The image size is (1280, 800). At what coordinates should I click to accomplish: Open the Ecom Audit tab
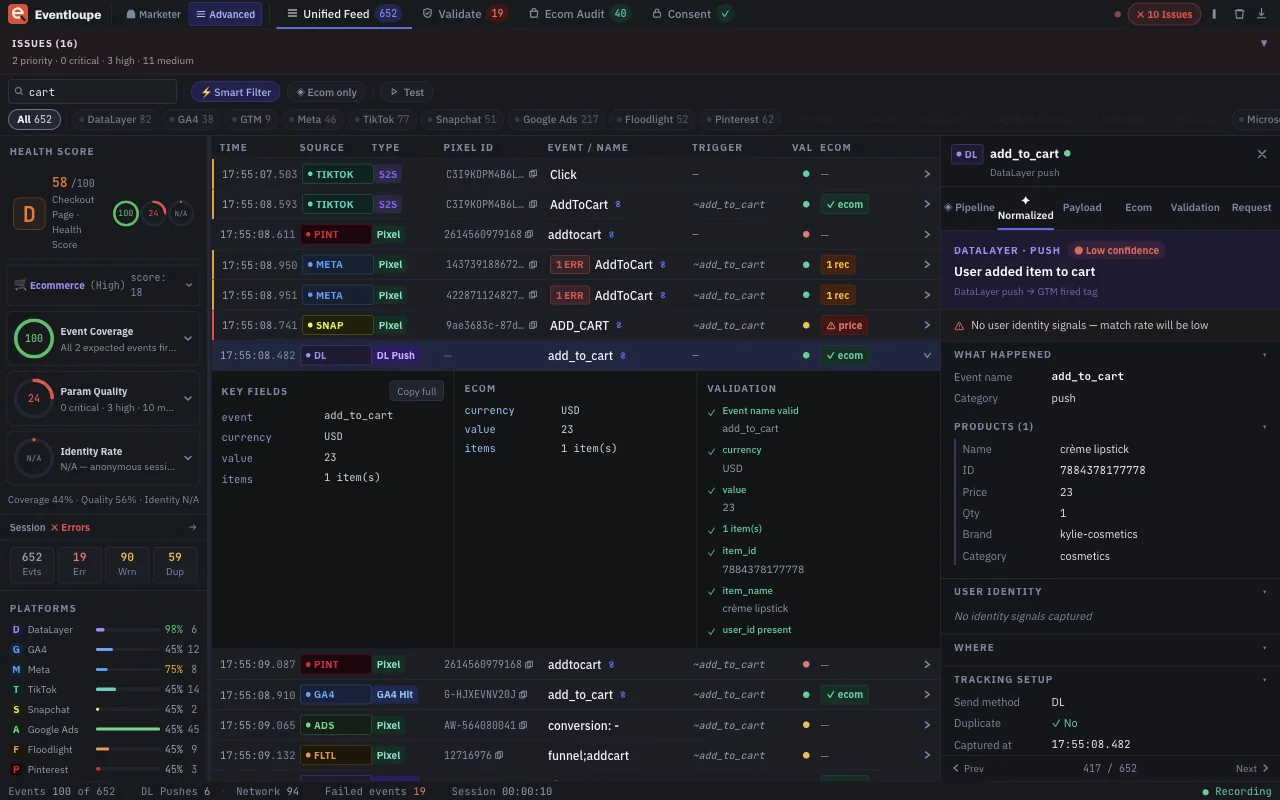click(580, 14)
